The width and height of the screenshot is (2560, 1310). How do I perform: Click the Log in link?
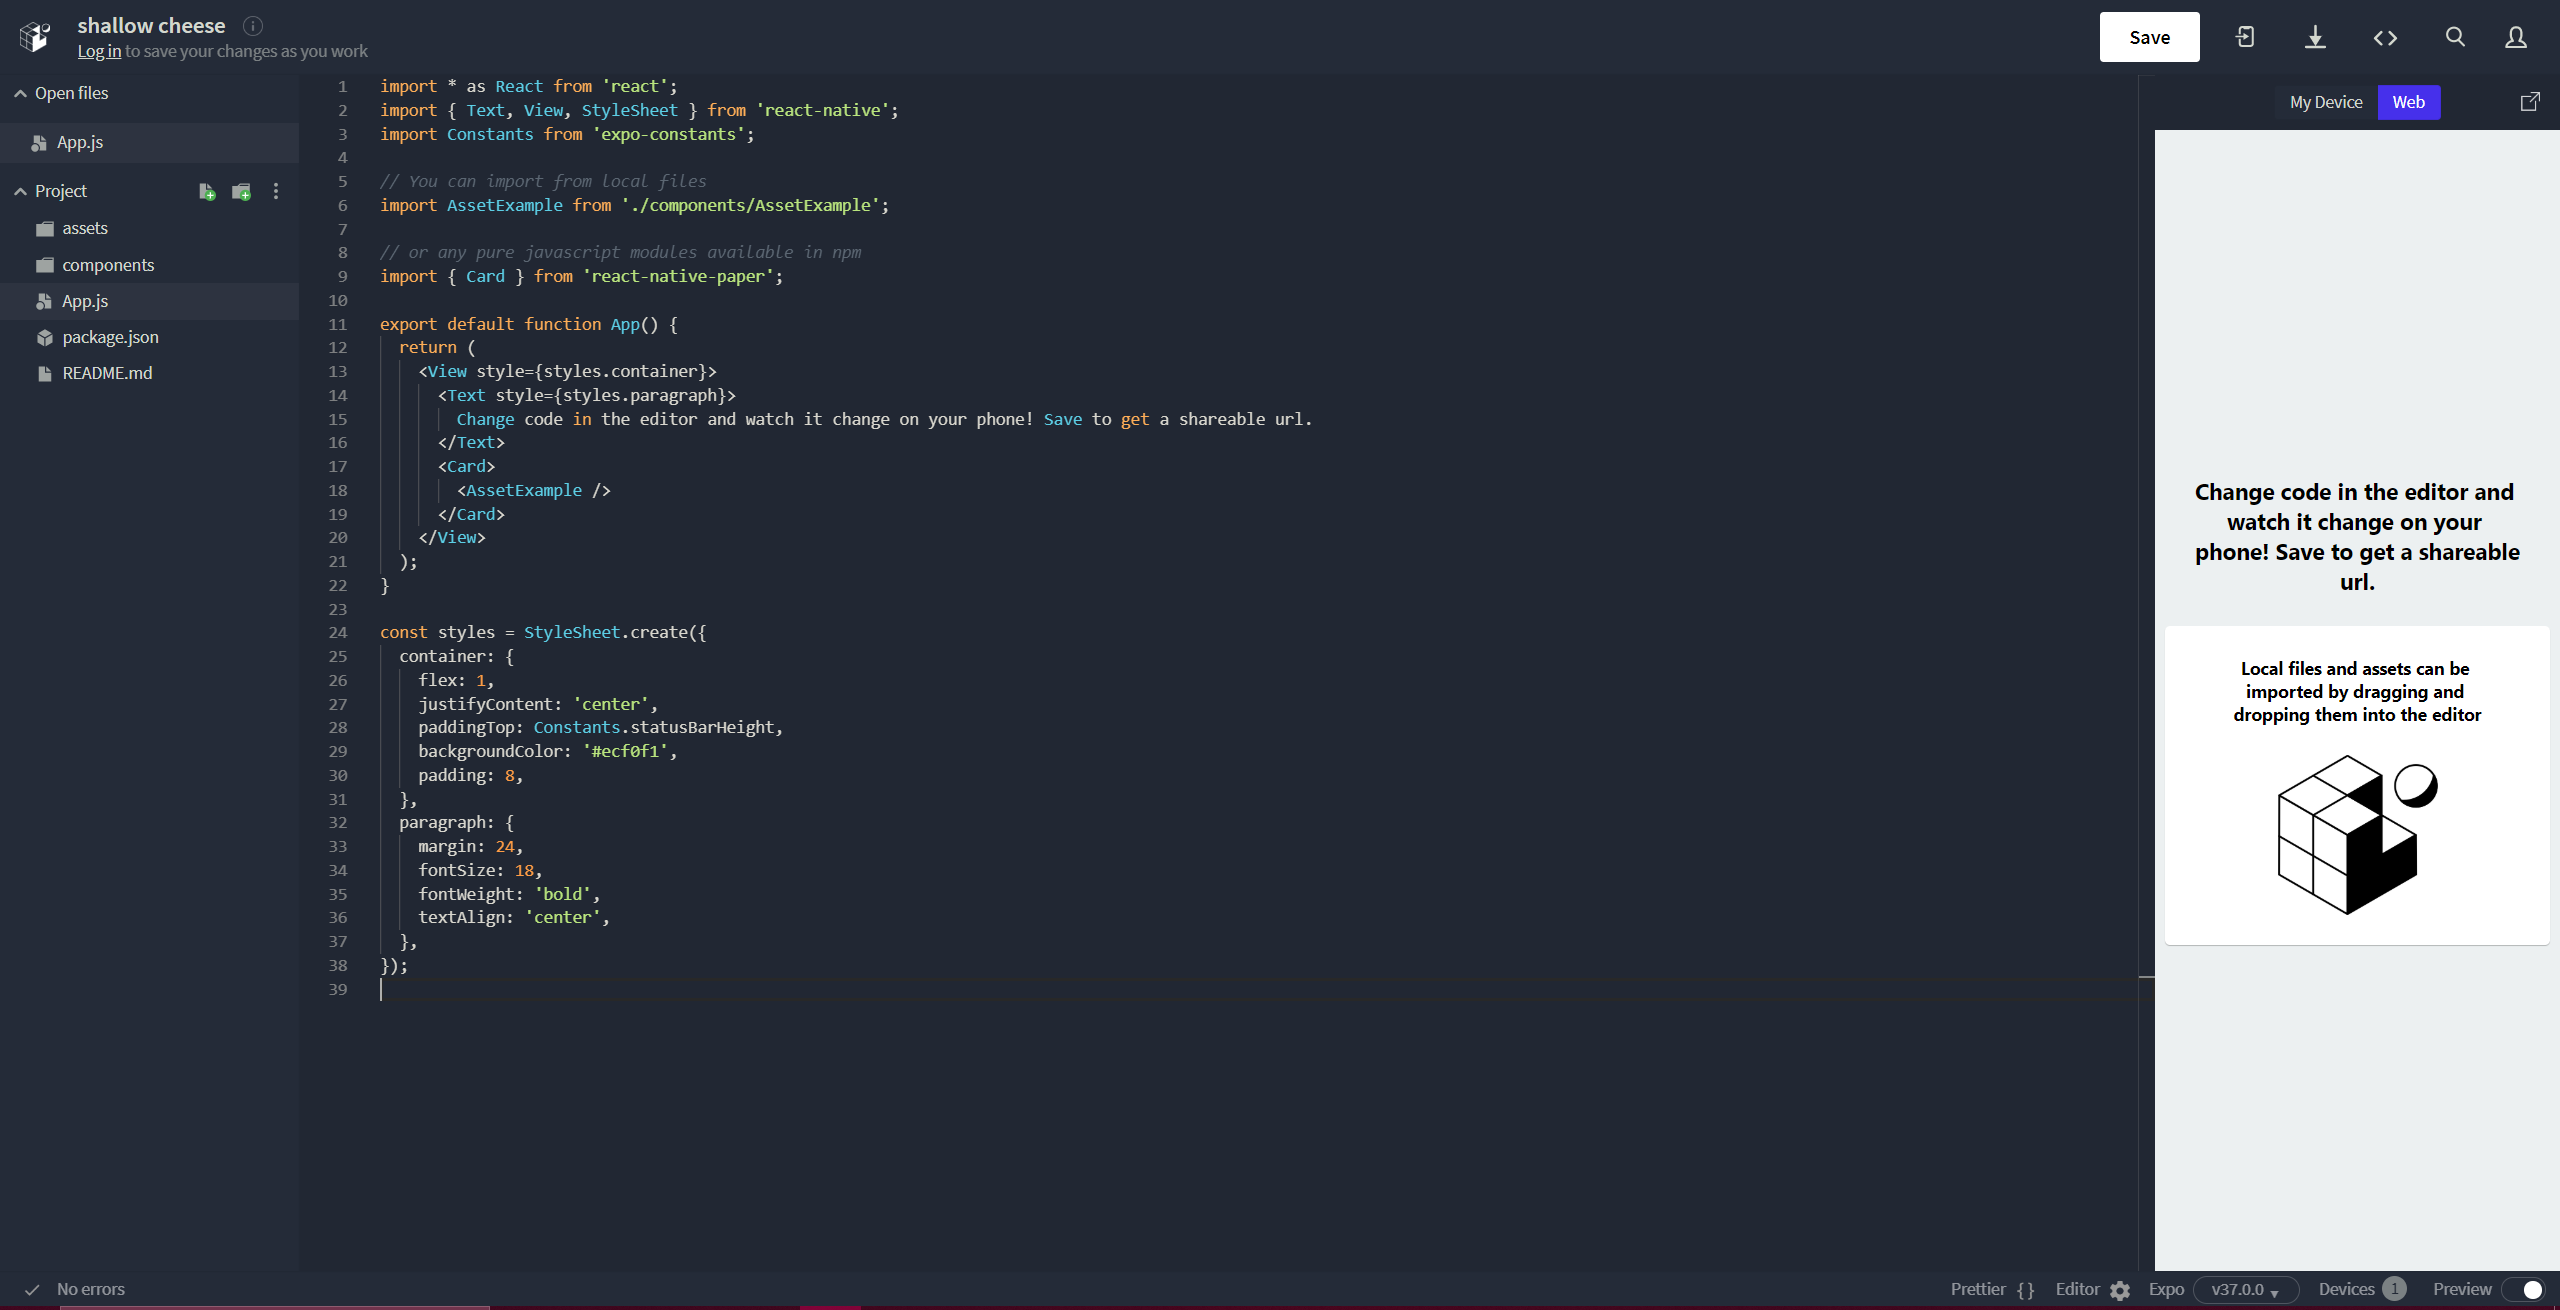(x=99, y=51)
